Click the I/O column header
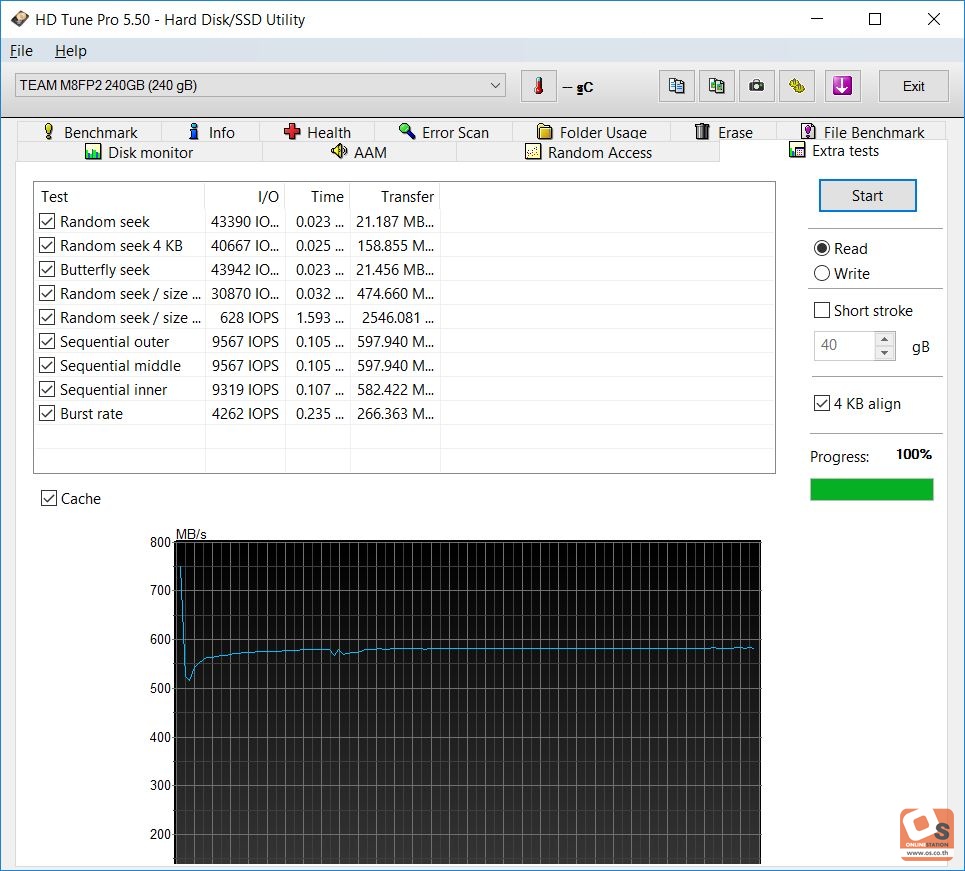This screenshot has height=871, width=965. coord(245,196)
